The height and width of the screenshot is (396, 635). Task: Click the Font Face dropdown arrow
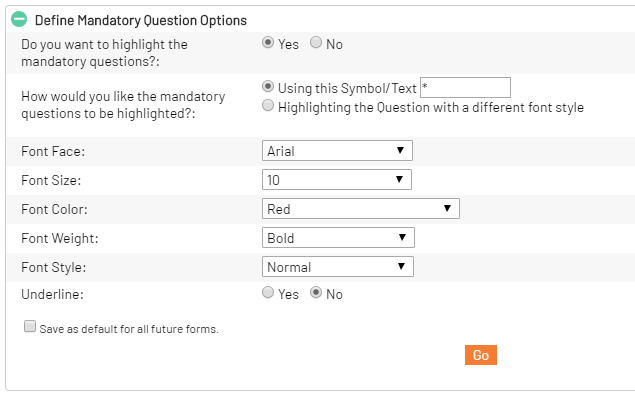click(x=400, y=150)
